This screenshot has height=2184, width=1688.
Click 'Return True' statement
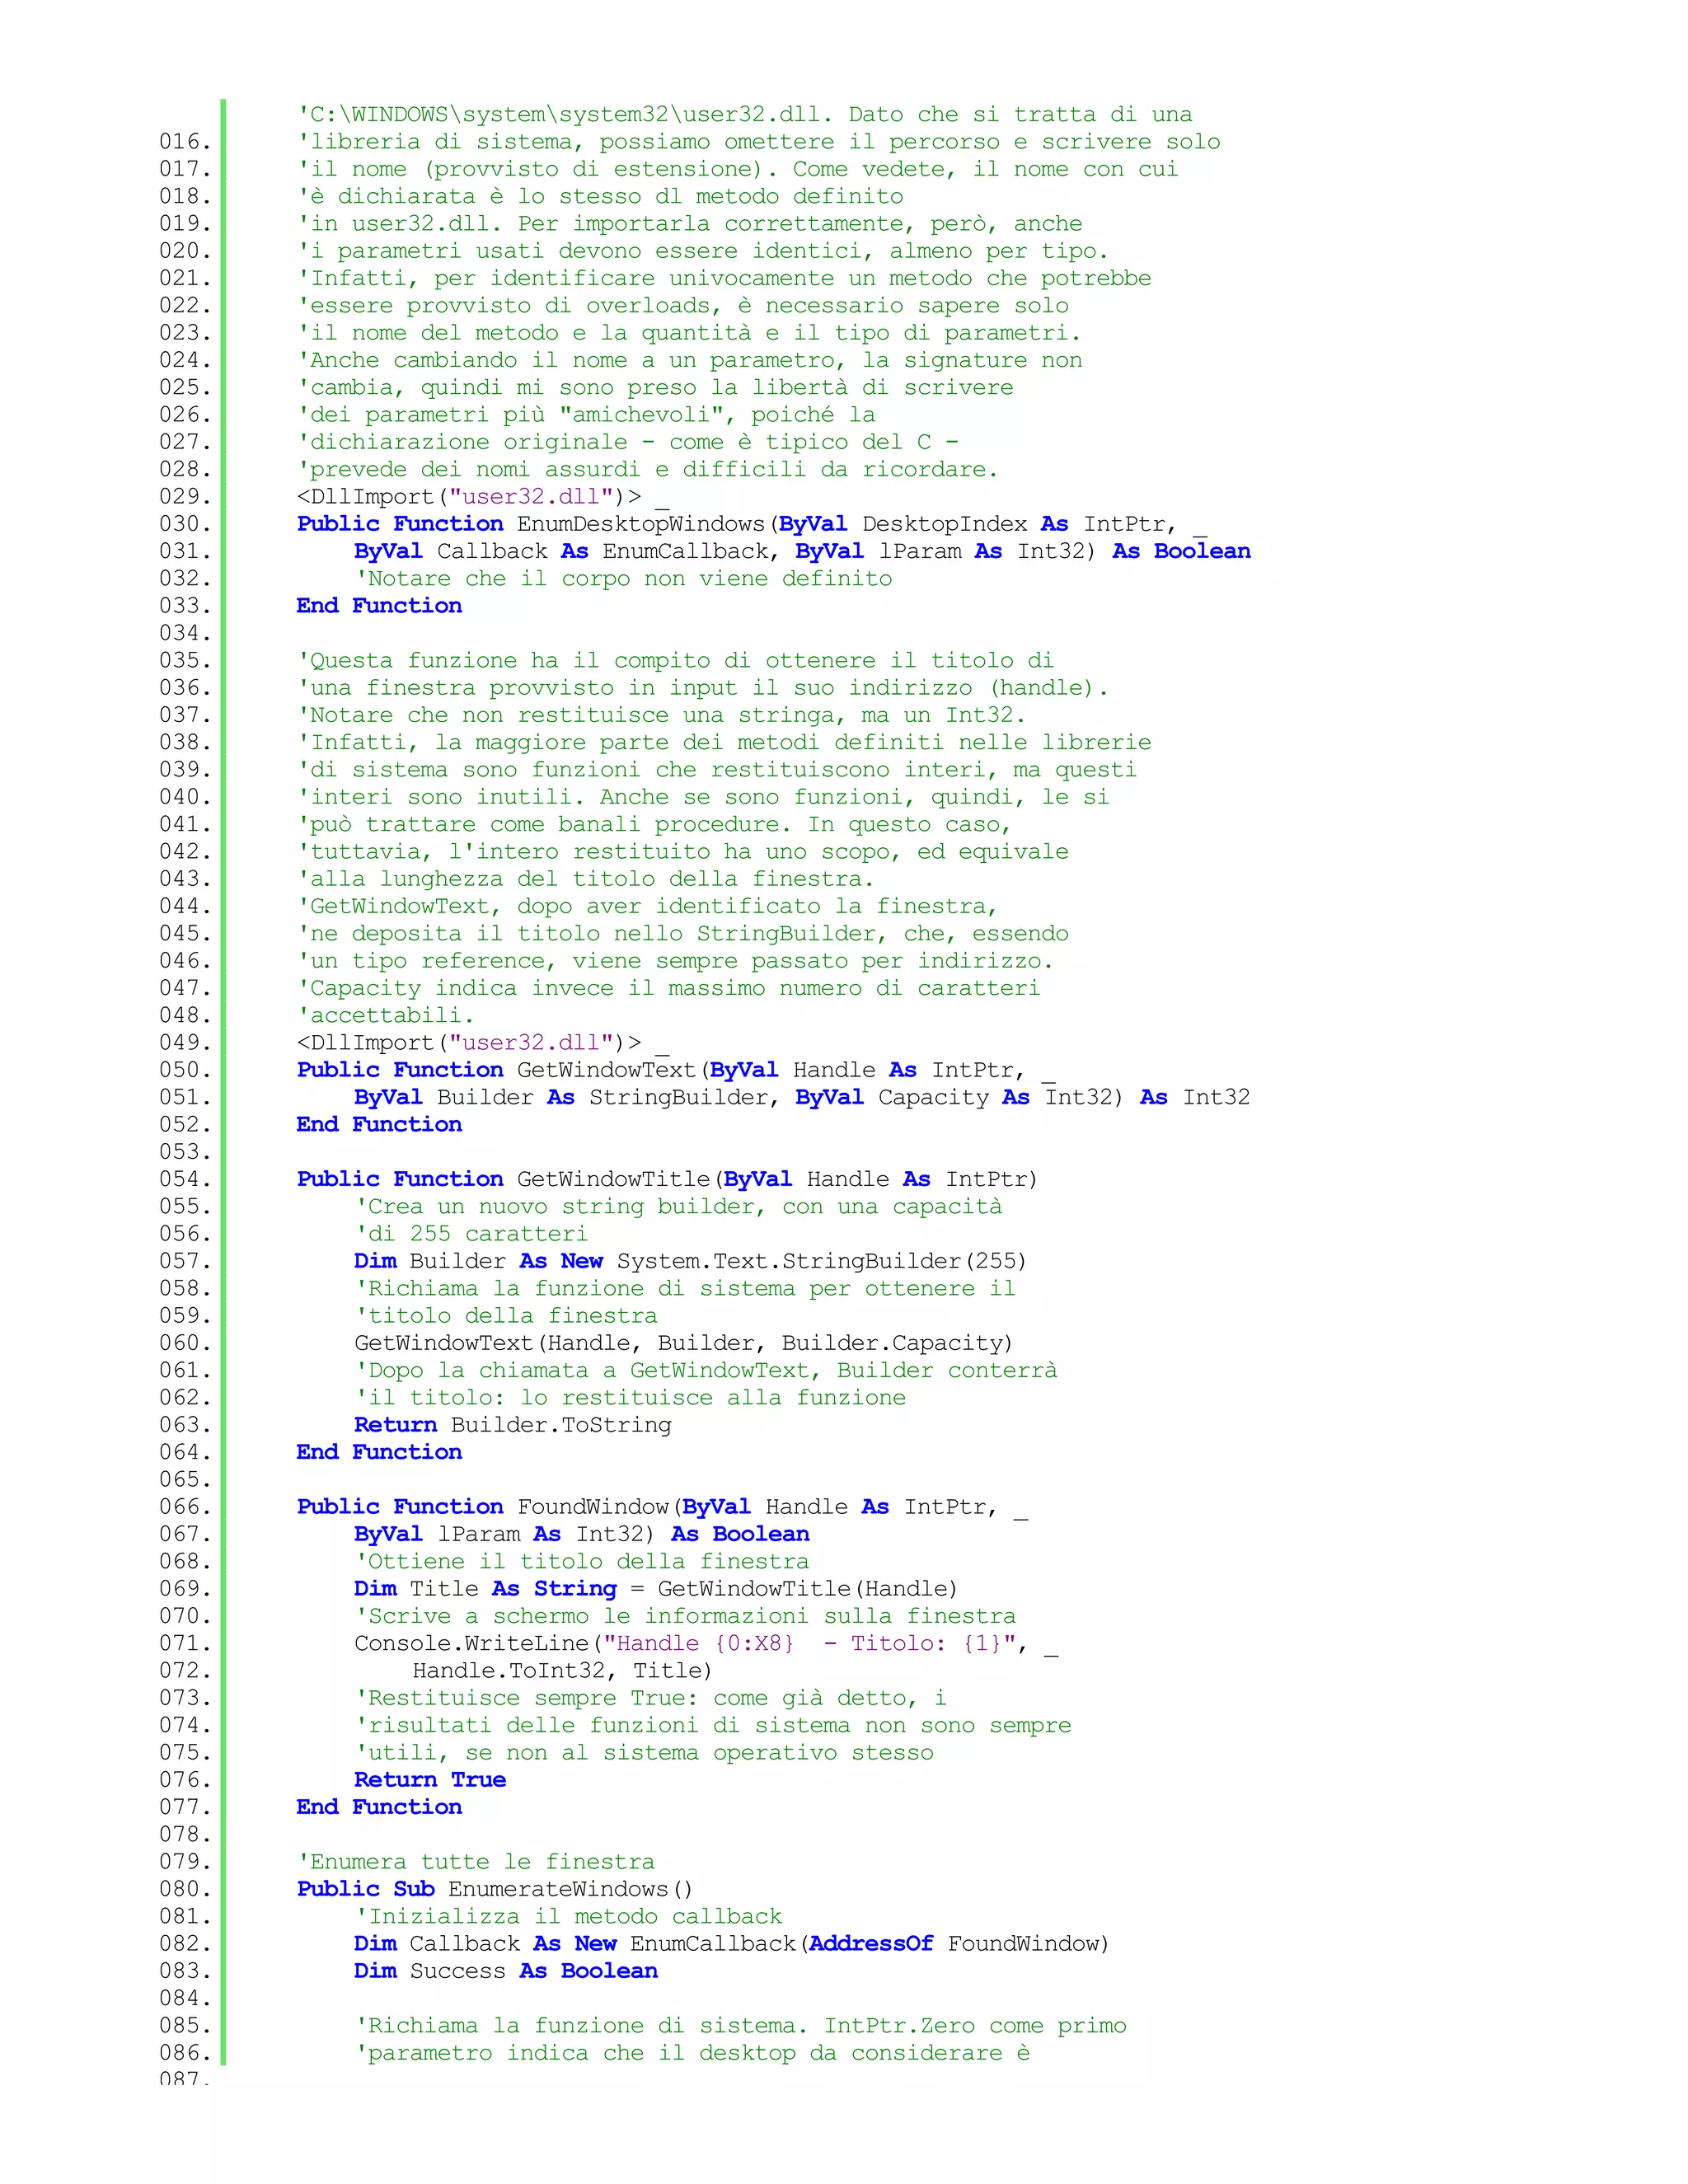click(430, 1780)
